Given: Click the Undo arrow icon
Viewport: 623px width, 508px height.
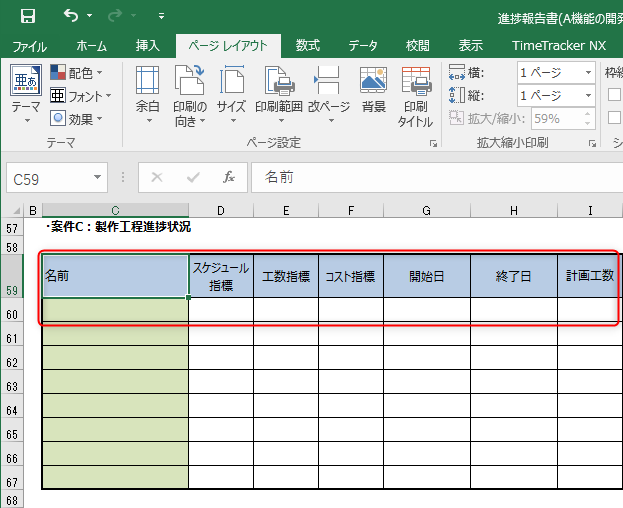Looking at the screenshot, I should click(x=70, y=16).
